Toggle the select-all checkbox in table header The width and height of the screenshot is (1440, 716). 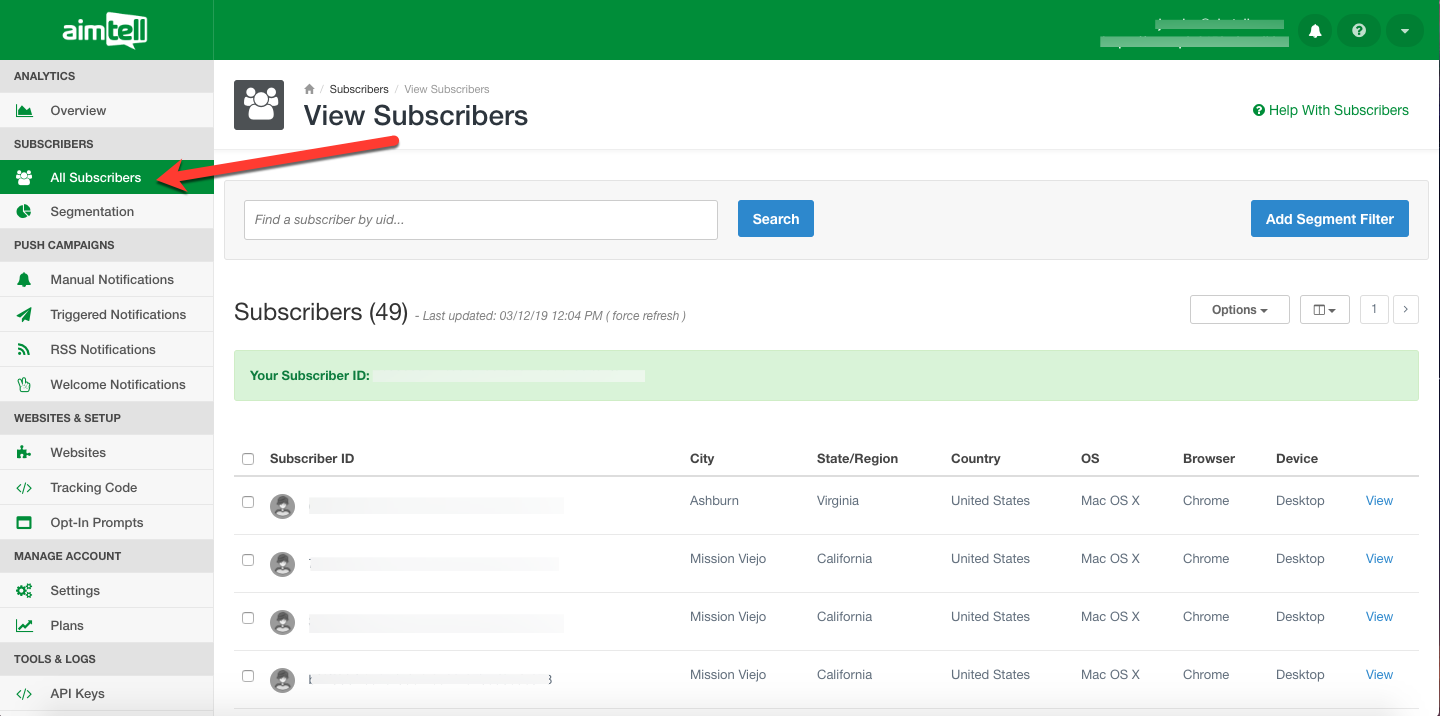click(x=248, y=459)
